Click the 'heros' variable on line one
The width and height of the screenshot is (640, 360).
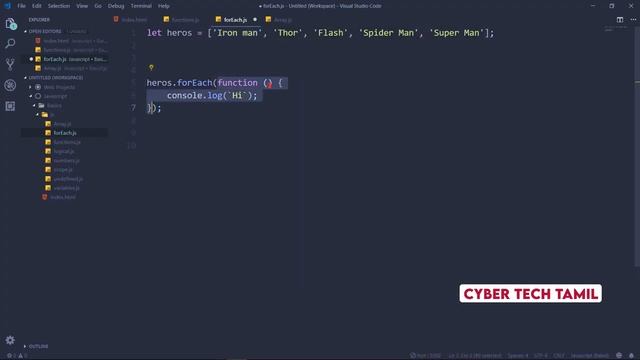pos(179,33)
